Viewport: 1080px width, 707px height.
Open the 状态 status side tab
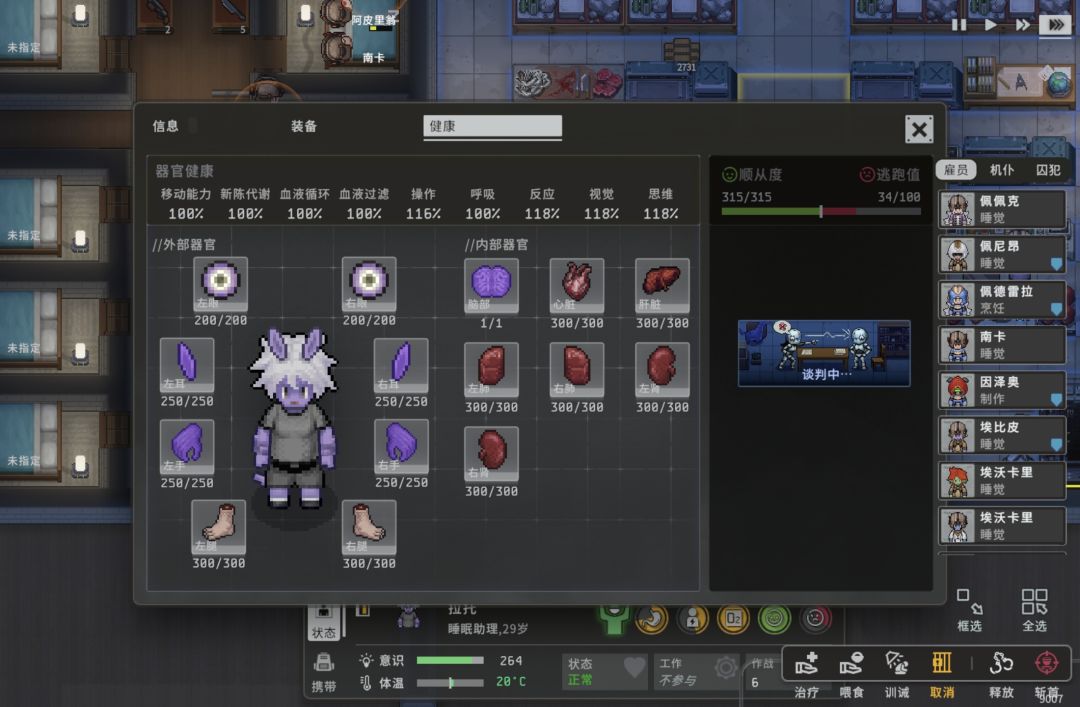324,622
